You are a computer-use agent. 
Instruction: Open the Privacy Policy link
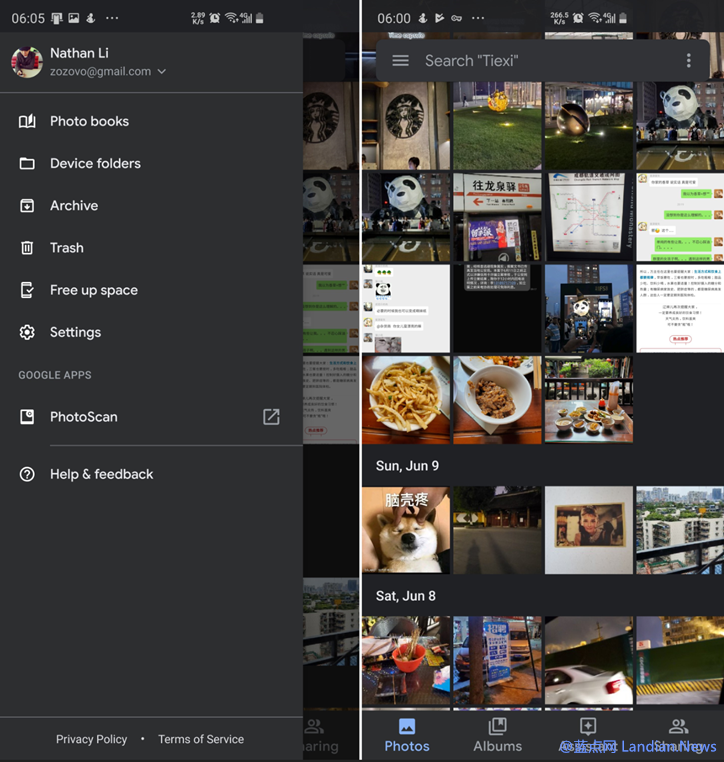(x=91, y=739)
